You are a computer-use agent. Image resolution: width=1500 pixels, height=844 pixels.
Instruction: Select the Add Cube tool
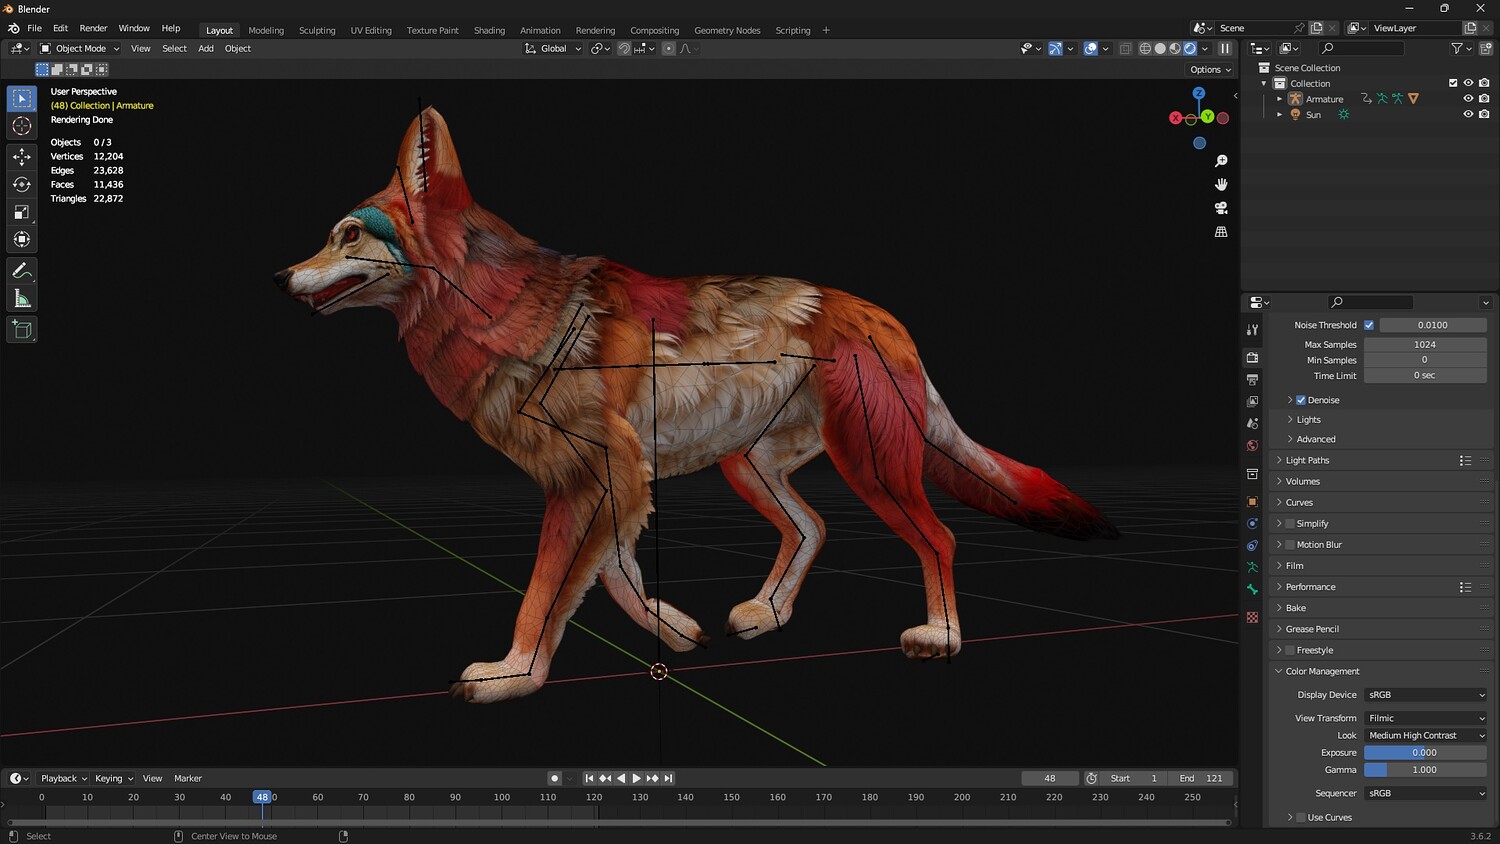coord(22,329)
